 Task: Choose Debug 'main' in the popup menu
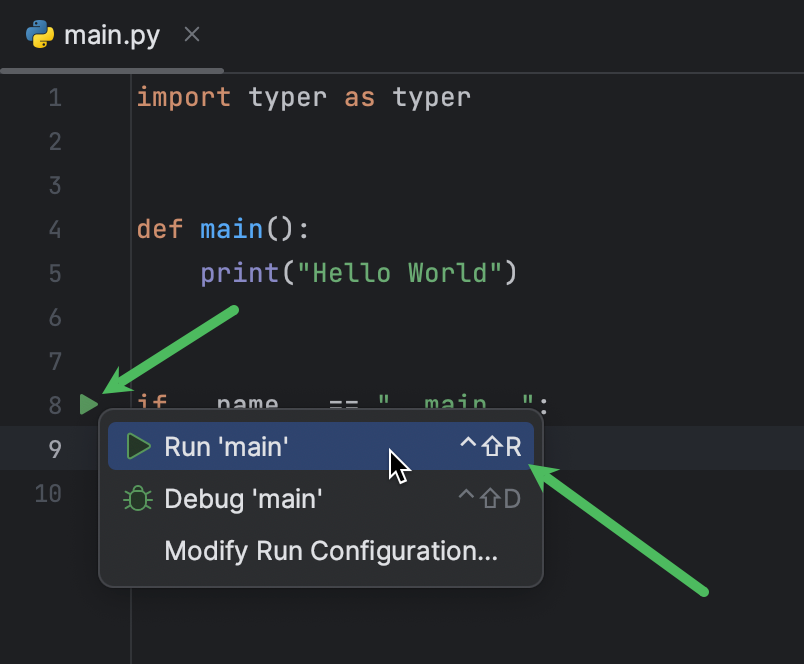[x=321, y=498]
